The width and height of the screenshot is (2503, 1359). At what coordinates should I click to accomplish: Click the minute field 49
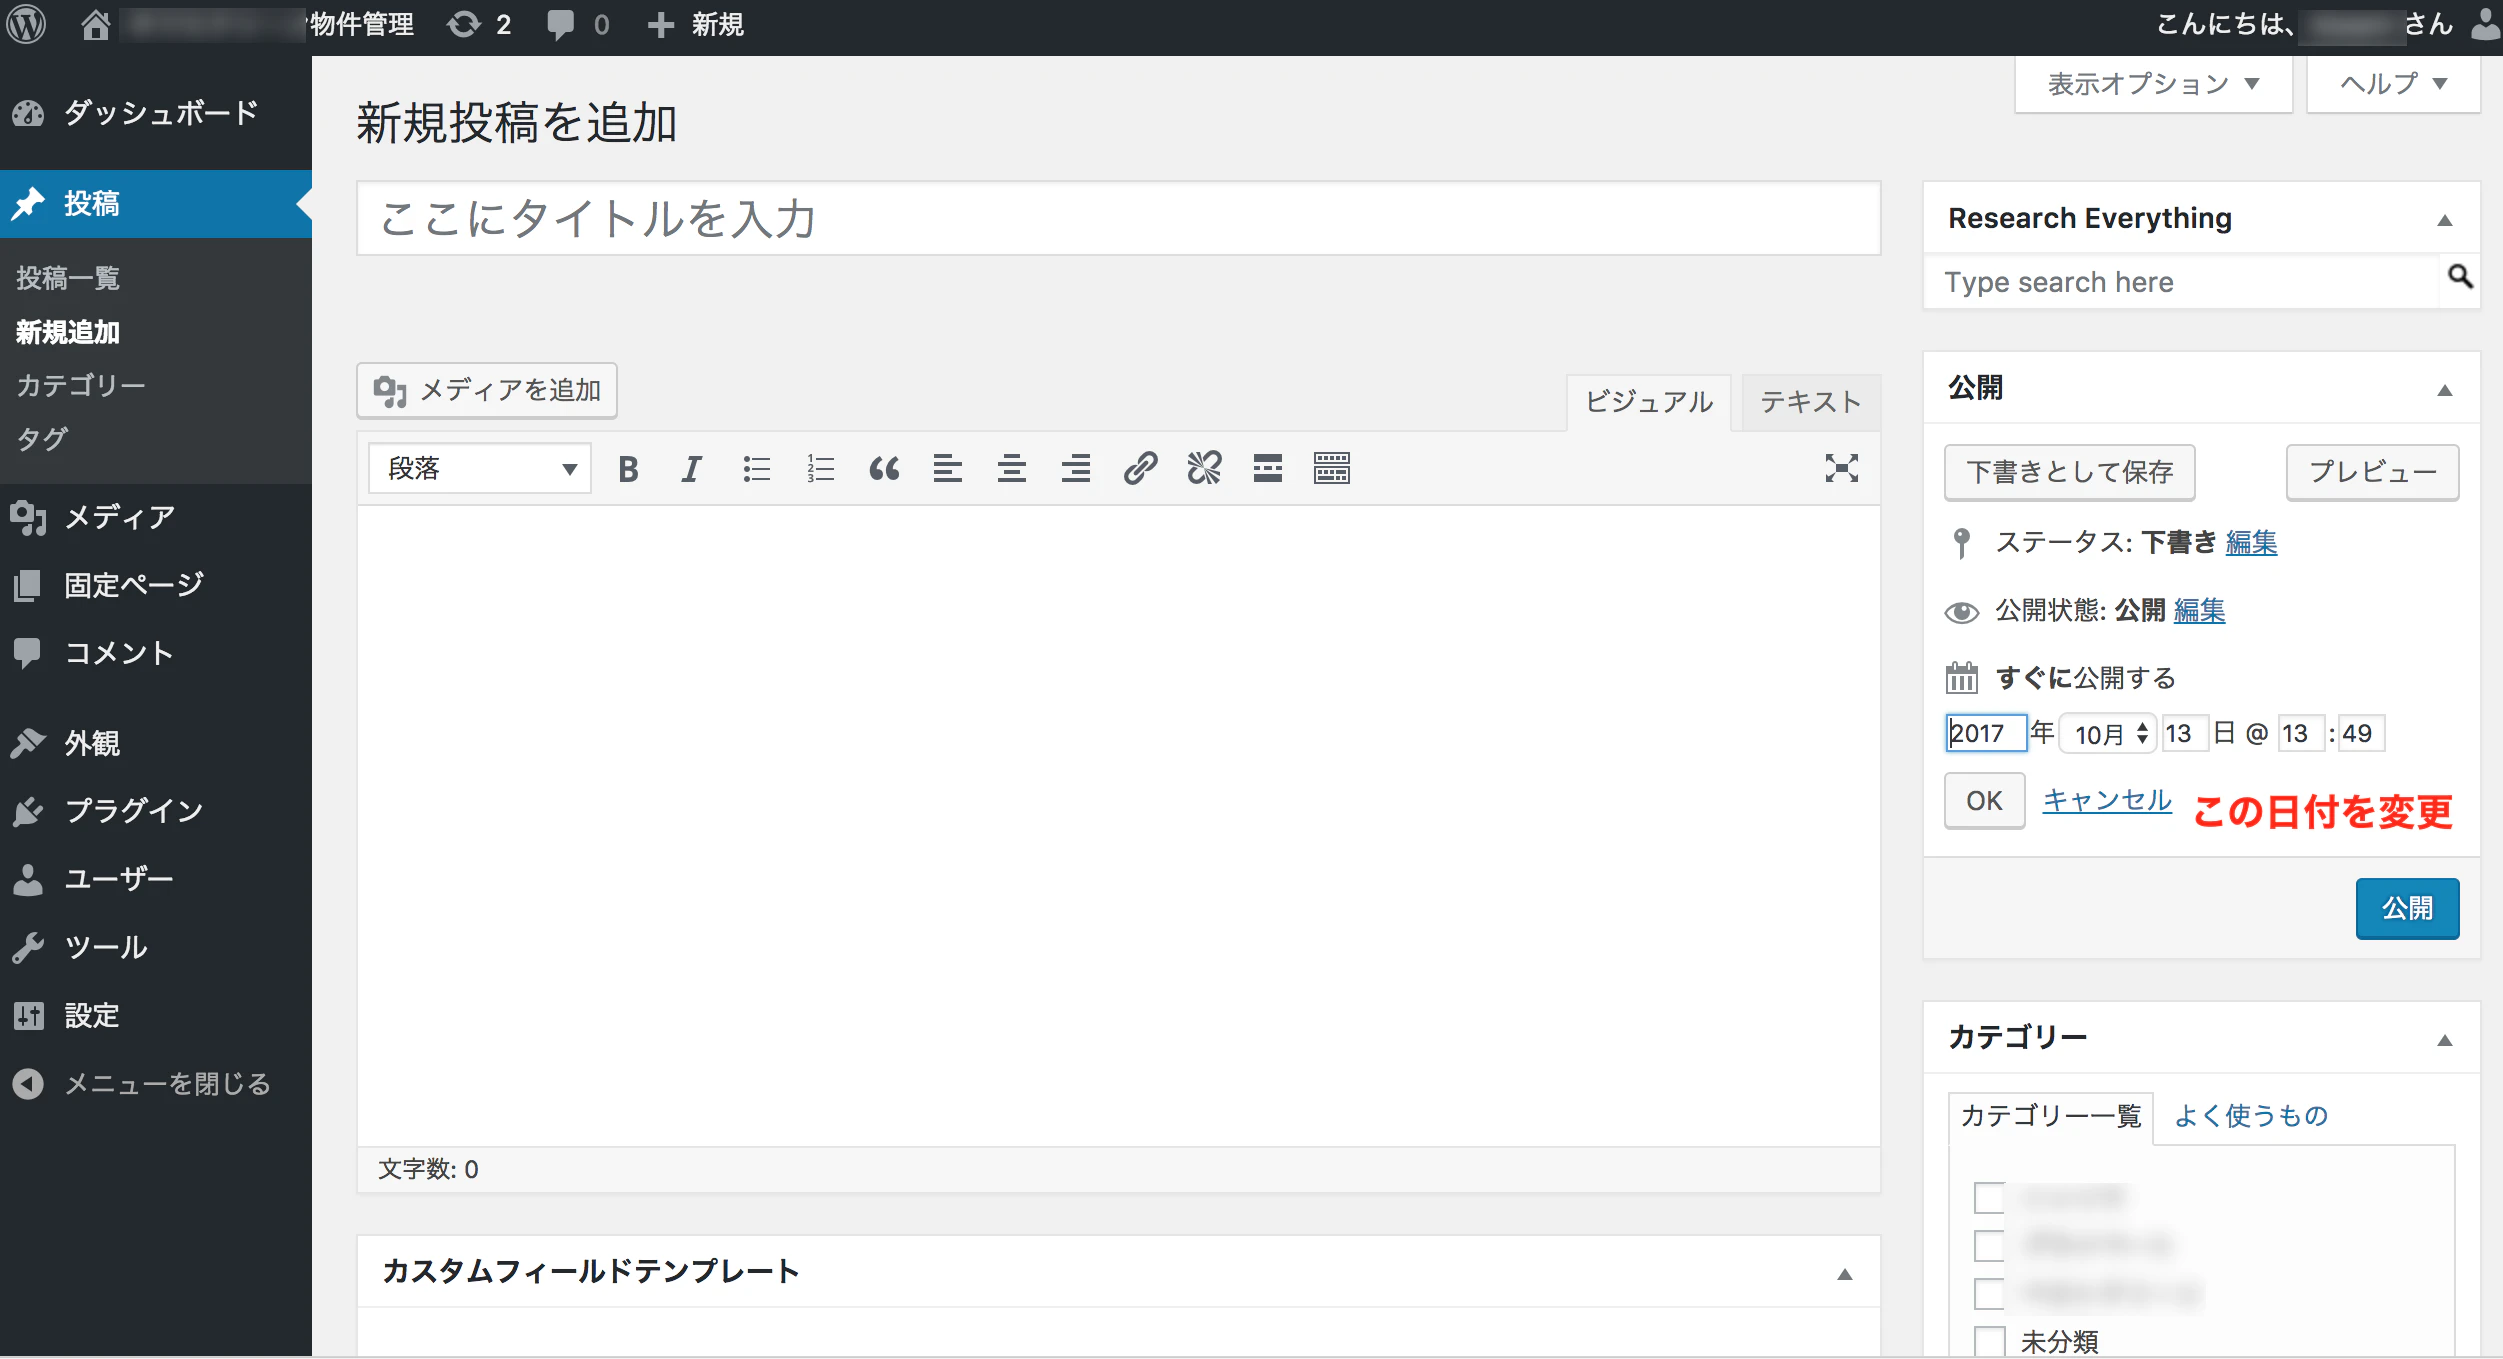[2361, 733]
